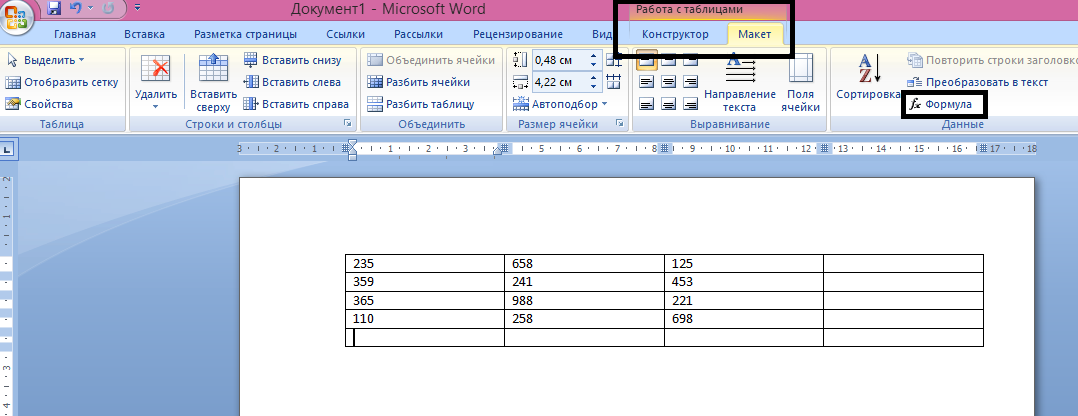This screenshot has width=1078, height=416.
Task: Open Customize Quick Access Toolbar arrow
Action: pos(138,8)
